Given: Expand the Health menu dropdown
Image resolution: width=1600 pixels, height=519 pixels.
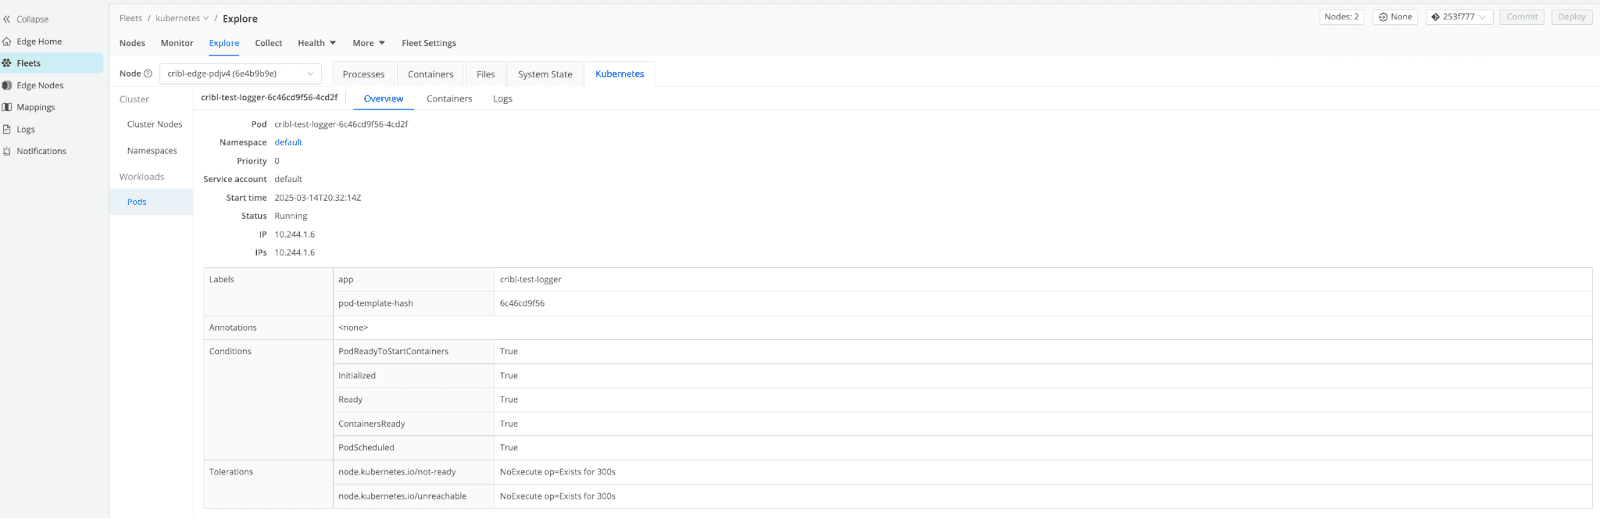Looking at the screenshot, I should coord(317,43).
